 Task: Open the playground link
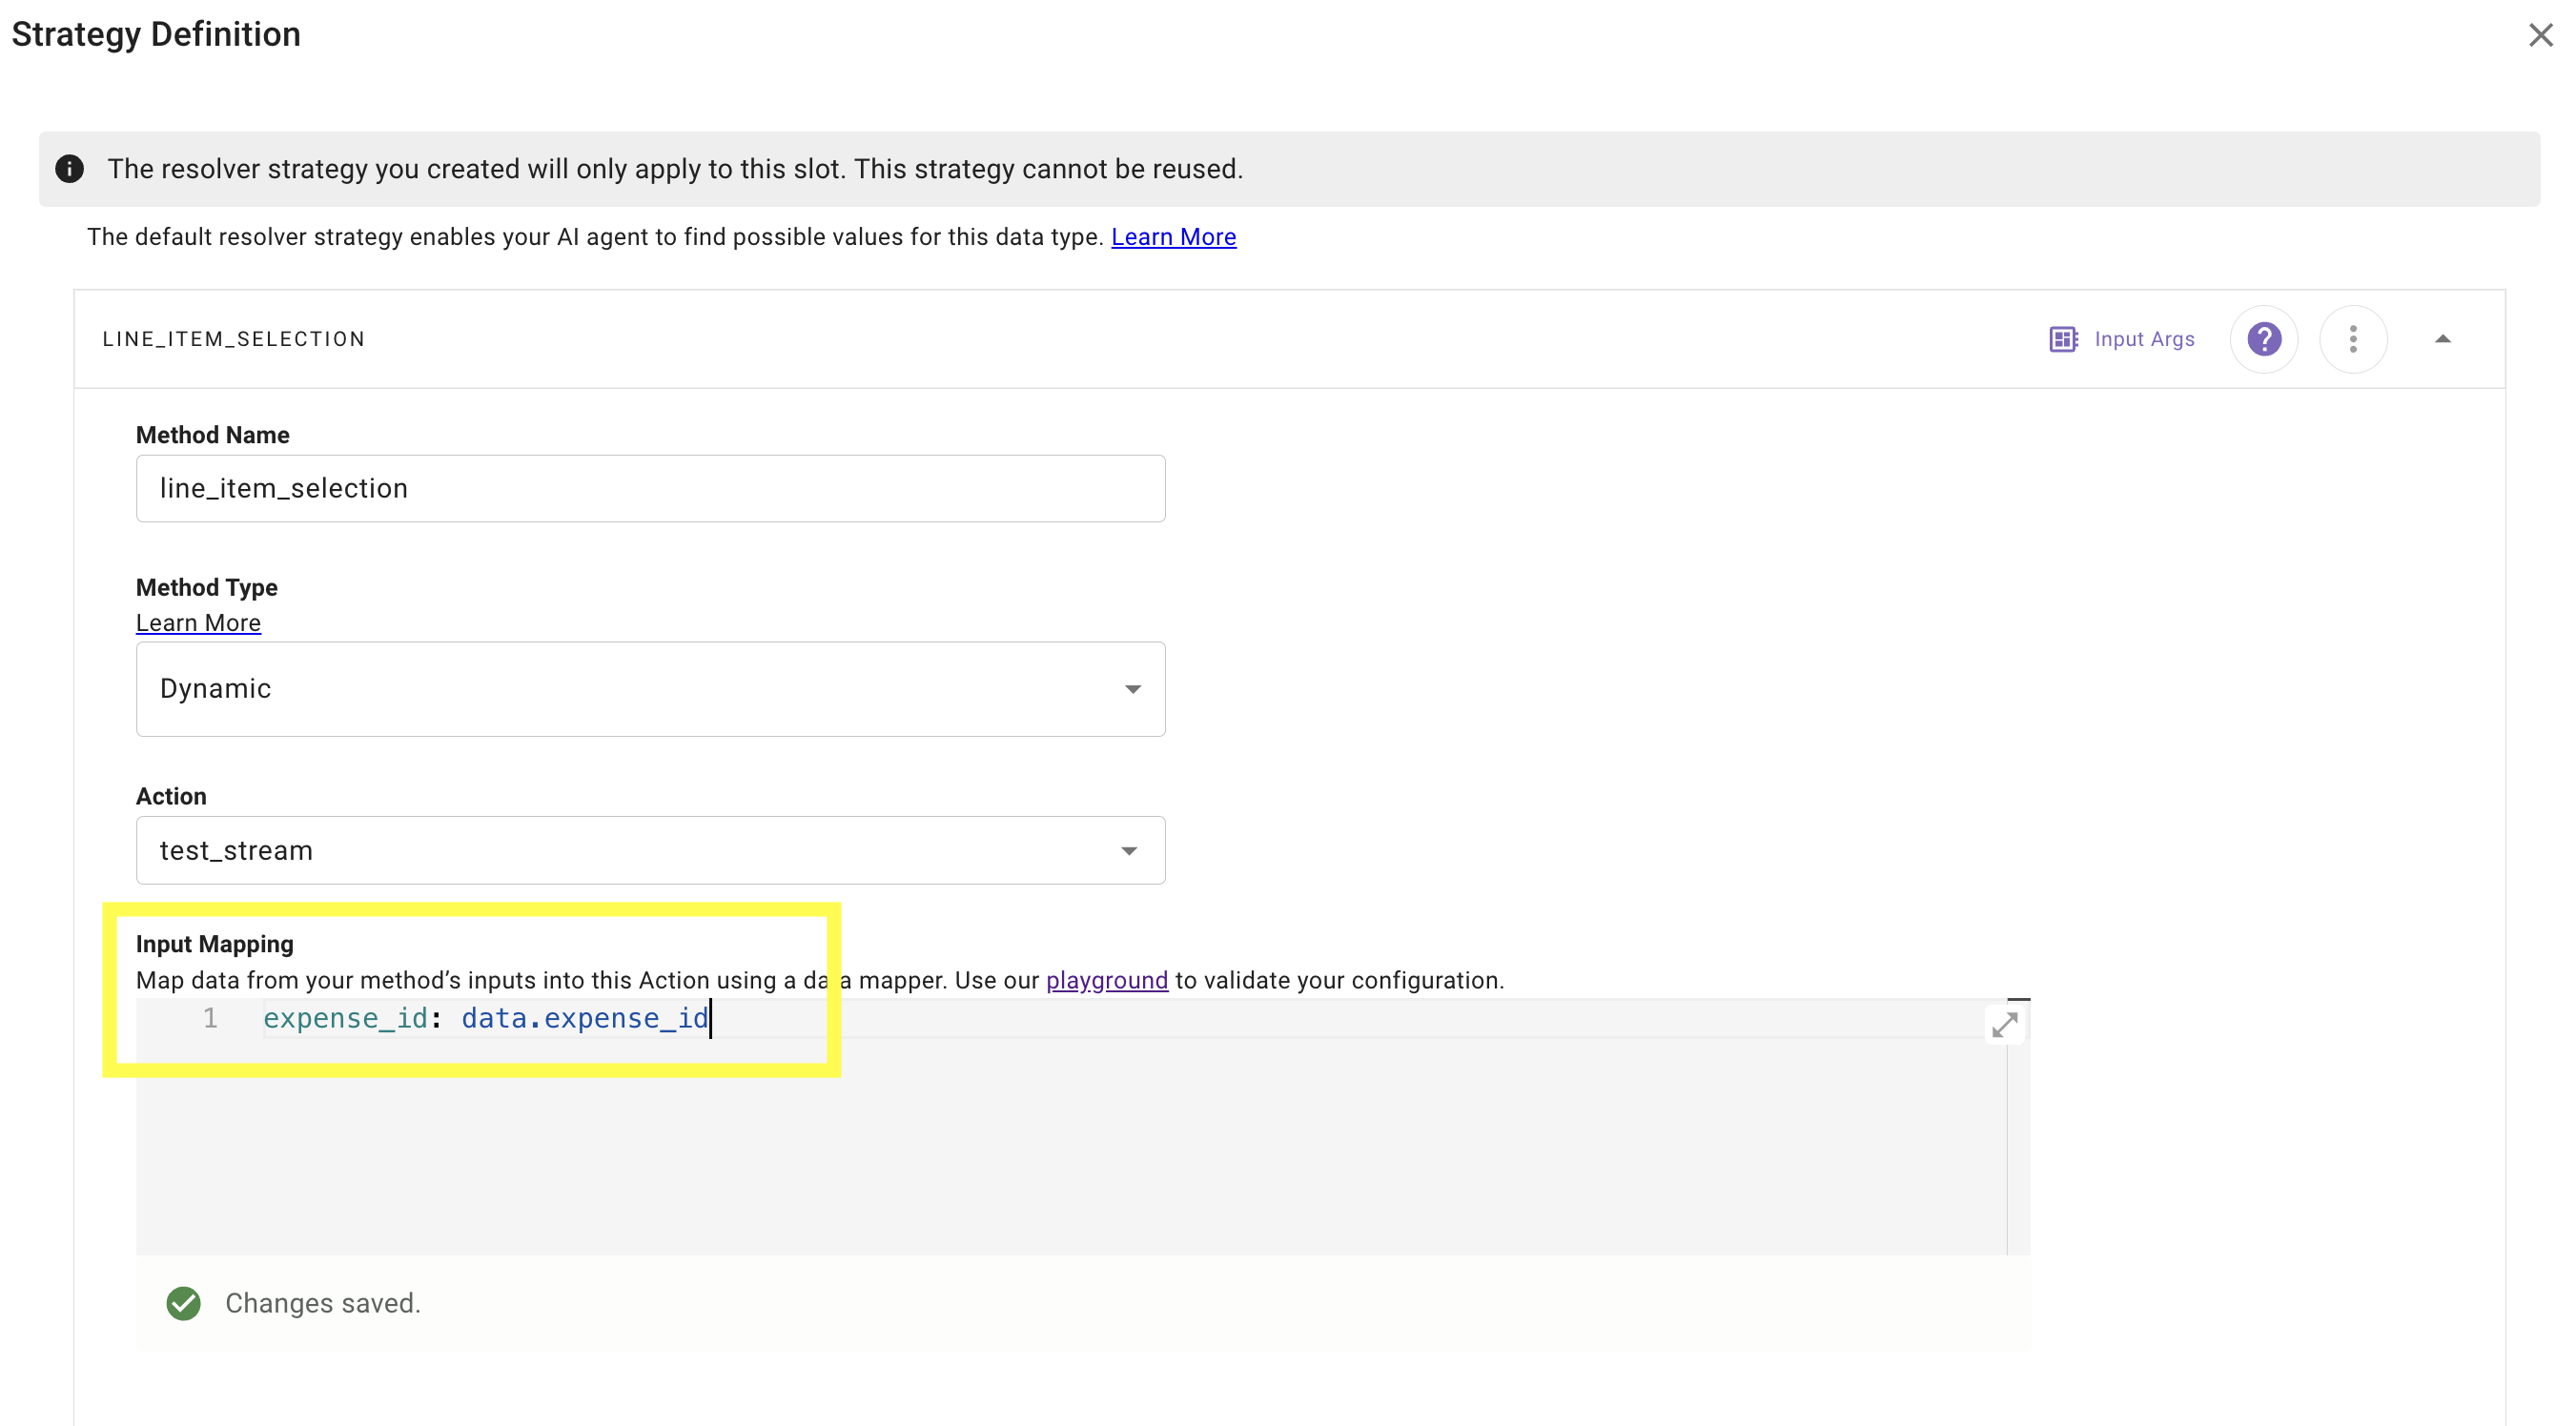pos(1106,980)
